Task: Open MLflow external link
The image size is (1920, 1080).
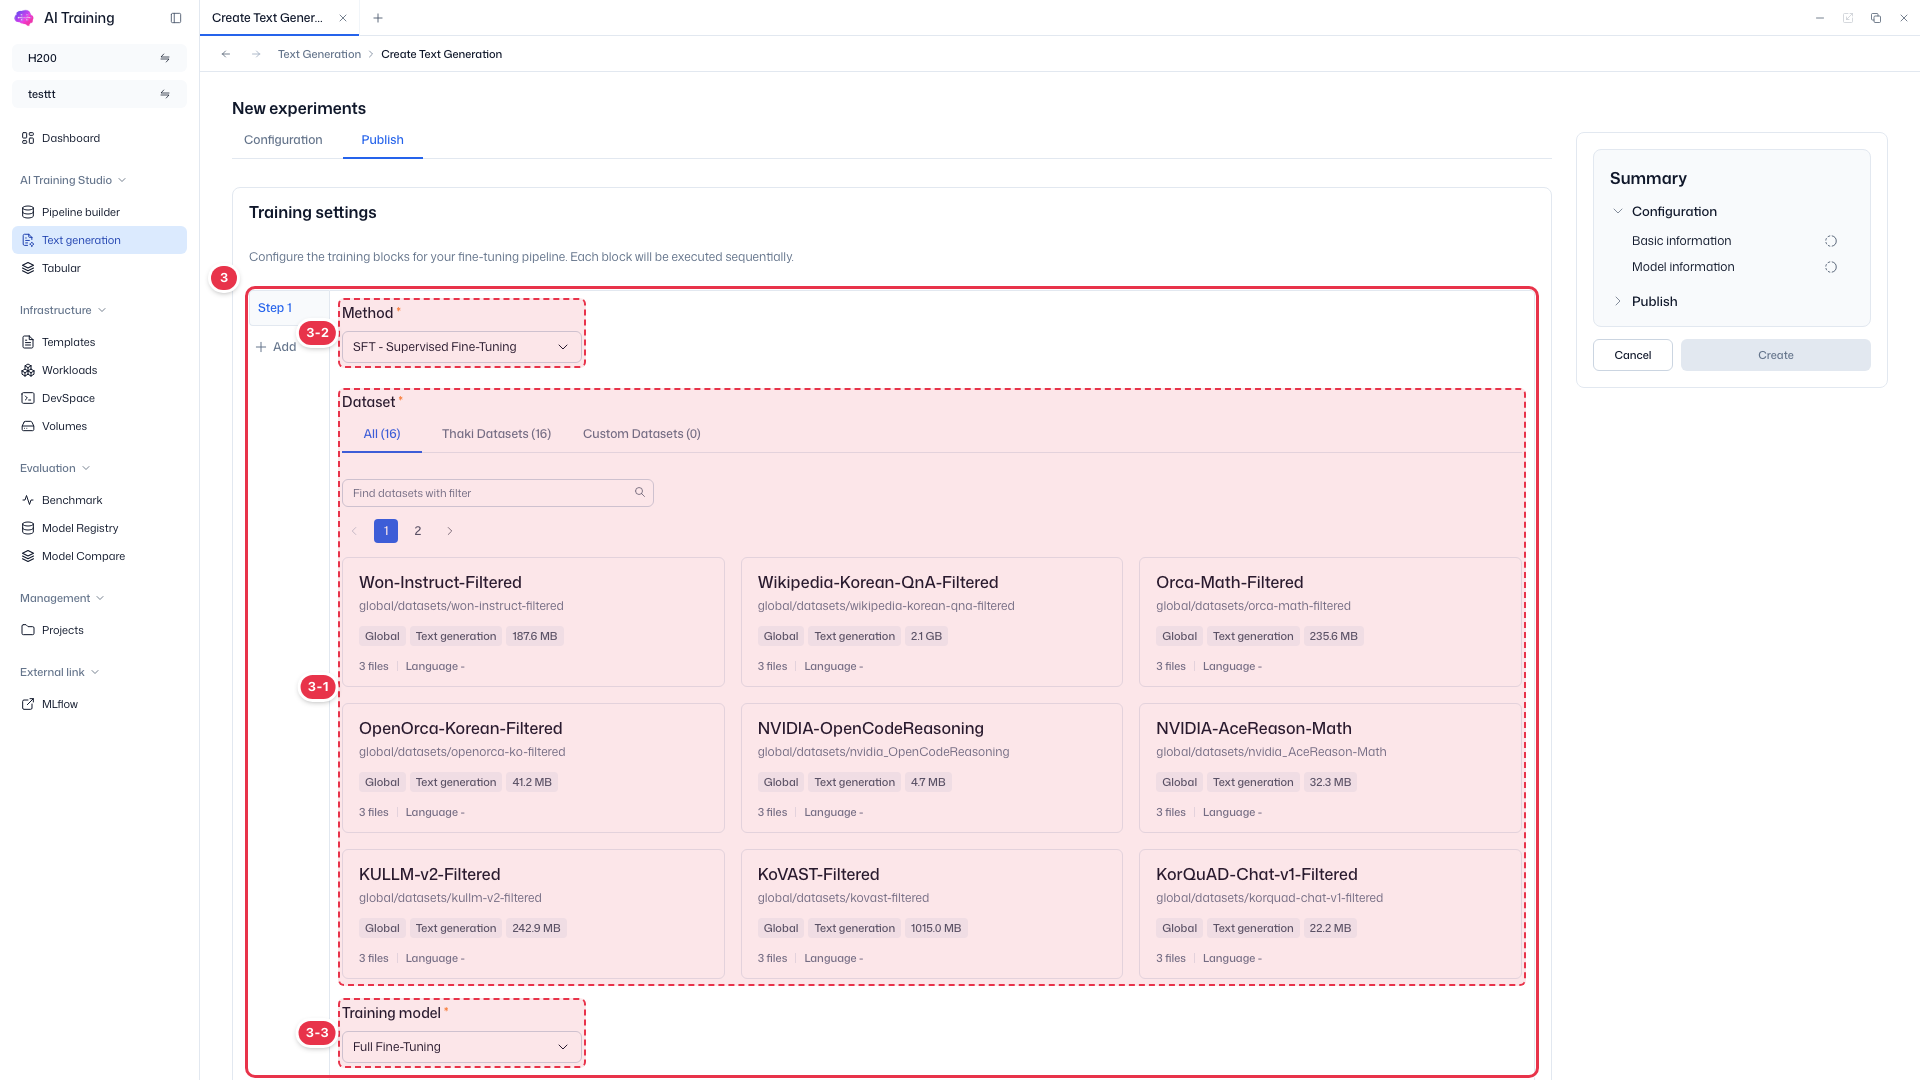Action: pyautogui.click(x=99, y=704)
